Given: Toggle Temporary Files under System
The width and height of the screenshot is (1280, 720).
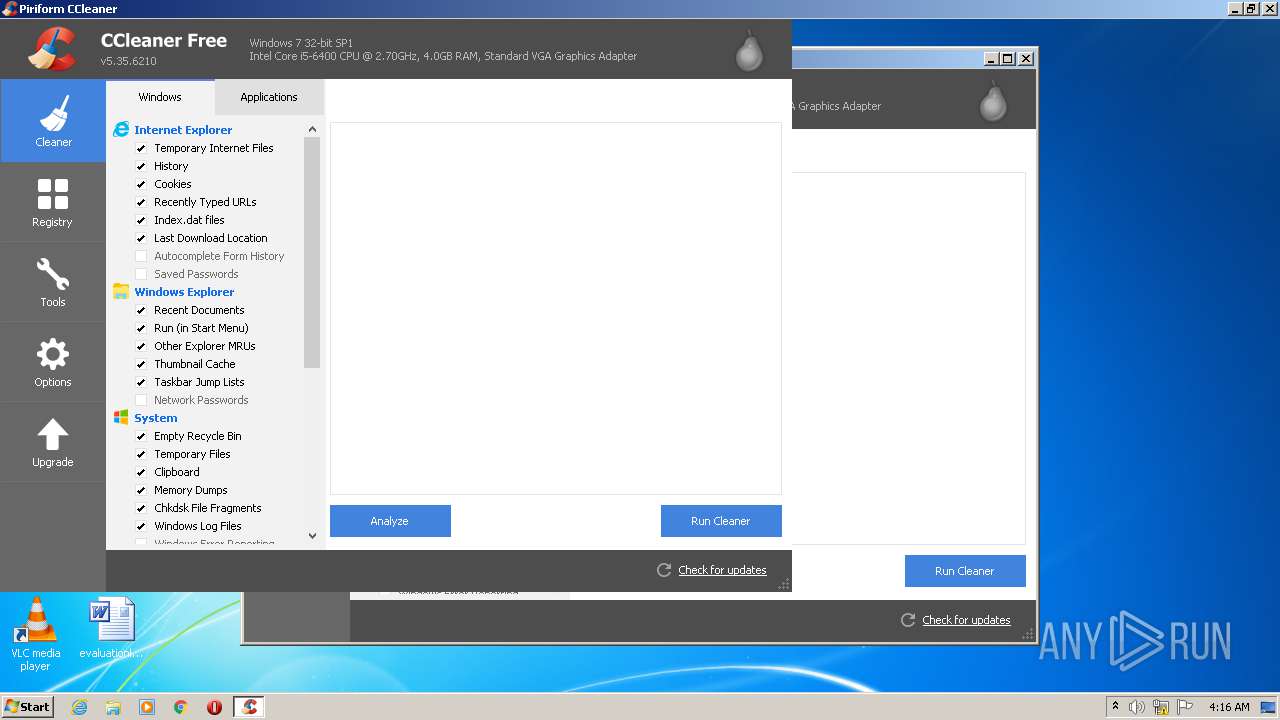Looking at the screenshot, I should click(x=141, y=454).
